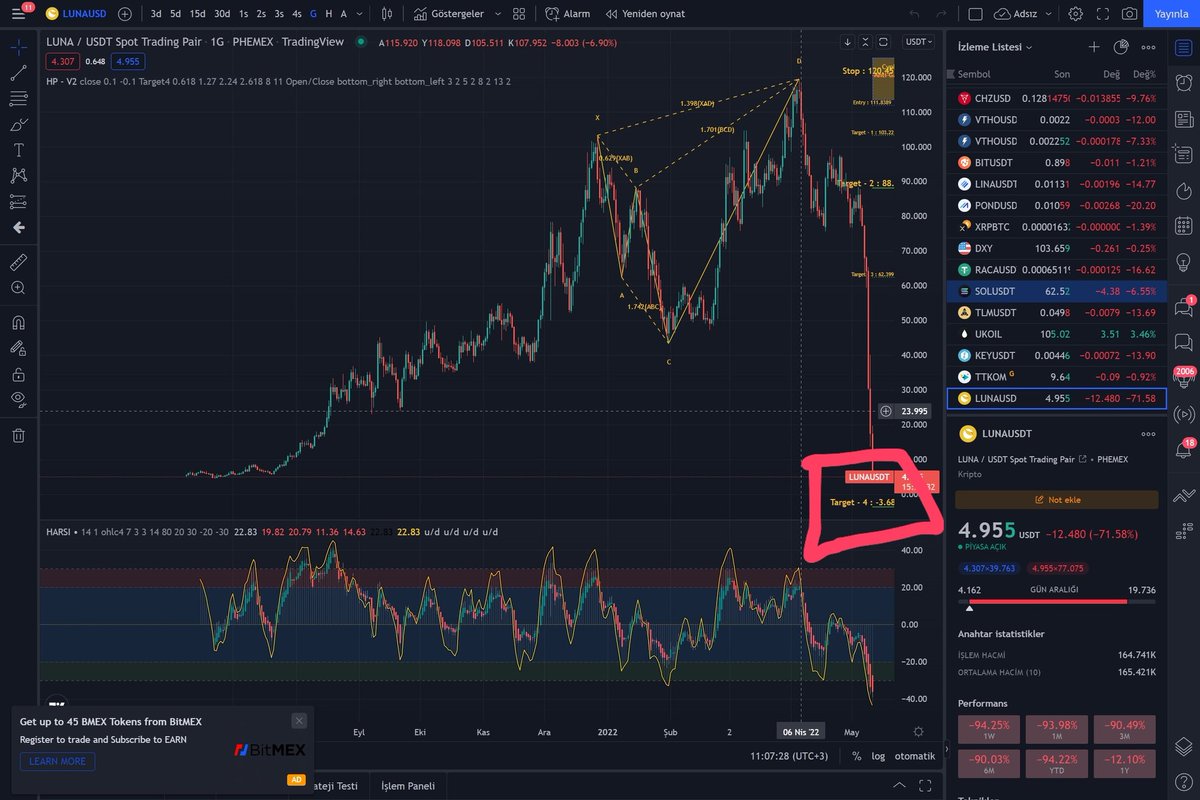The height and width of the screenshot is (800, 1200).
Task: Open the hamburger main menu
Action: click(x=20, y=14)
